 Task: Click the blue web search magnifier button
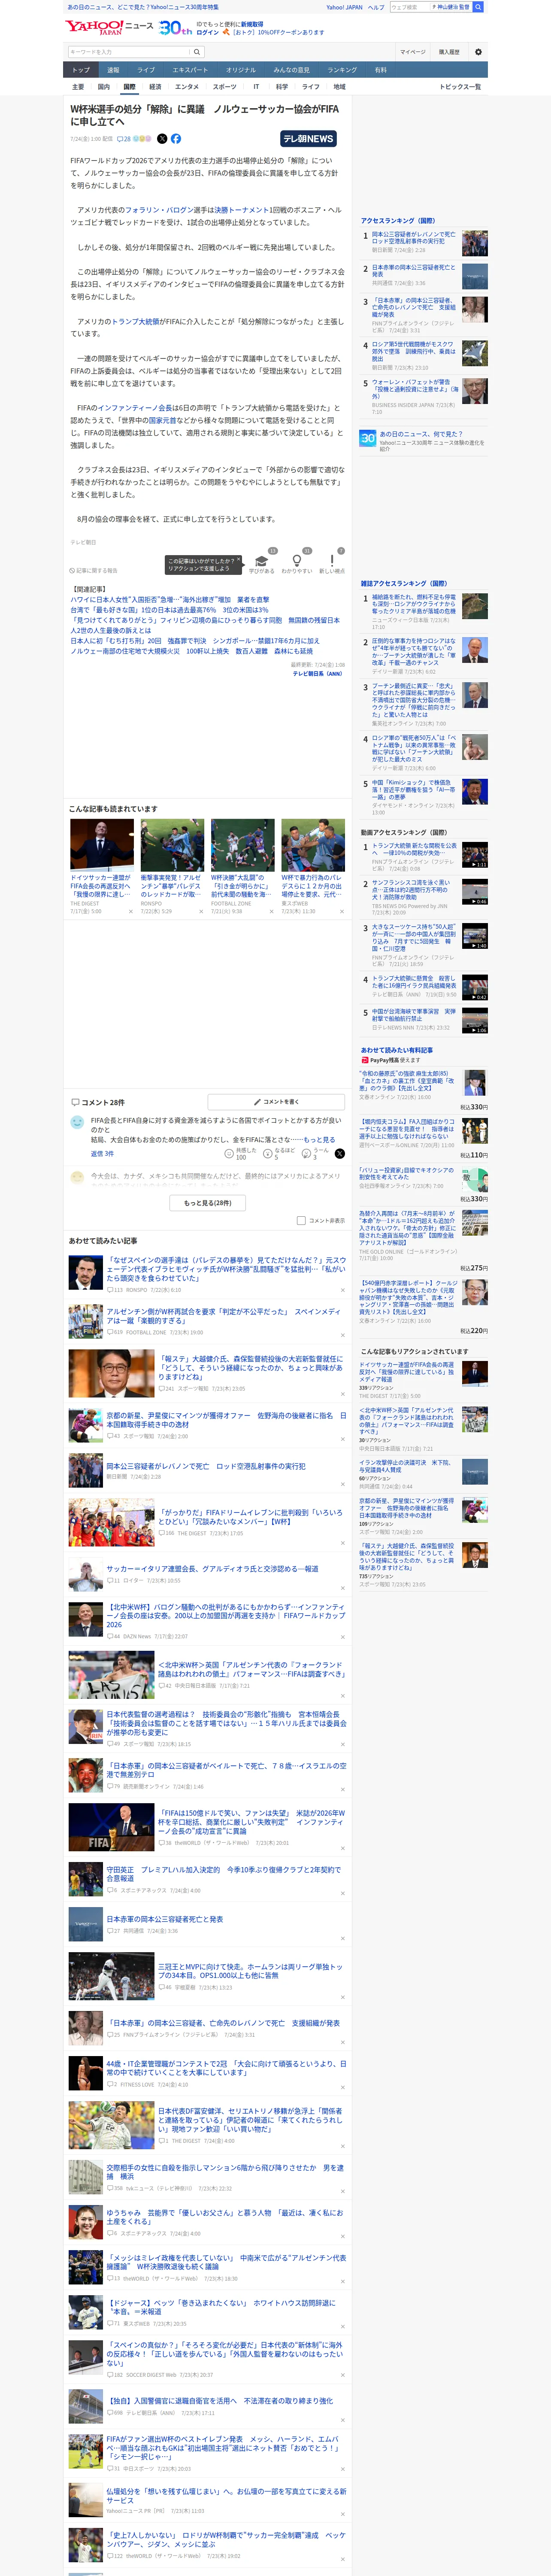[478, 7]
